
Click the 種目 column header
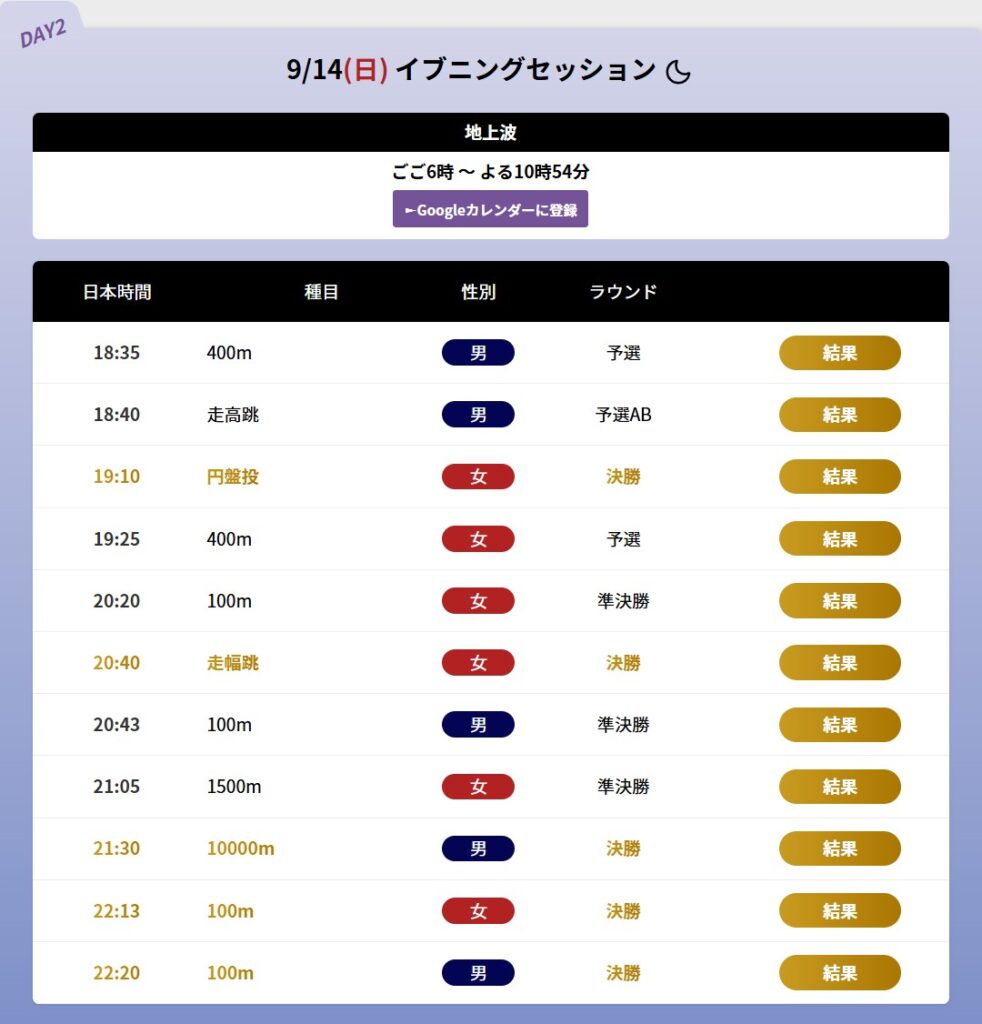click(321, 292)
